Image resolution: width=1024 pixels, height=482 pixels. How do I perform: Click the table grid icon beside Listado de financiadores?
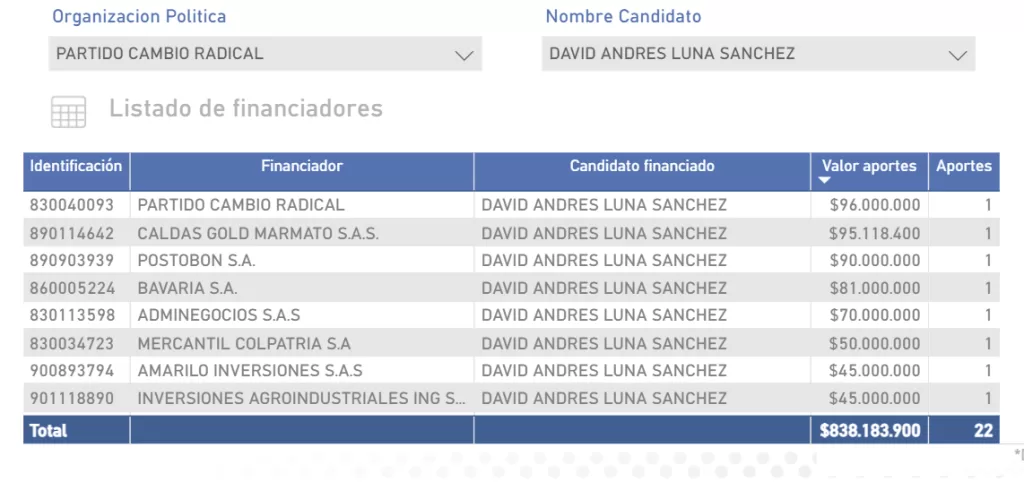[x=69, y=112]
